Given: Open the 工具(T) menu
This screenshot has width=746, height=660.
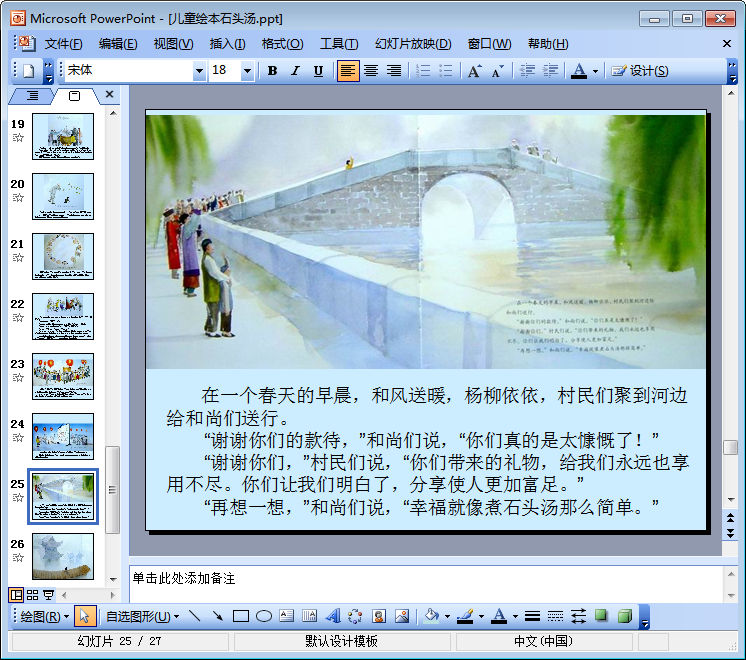Looking at the screenshot, I should tap(339, 44).
